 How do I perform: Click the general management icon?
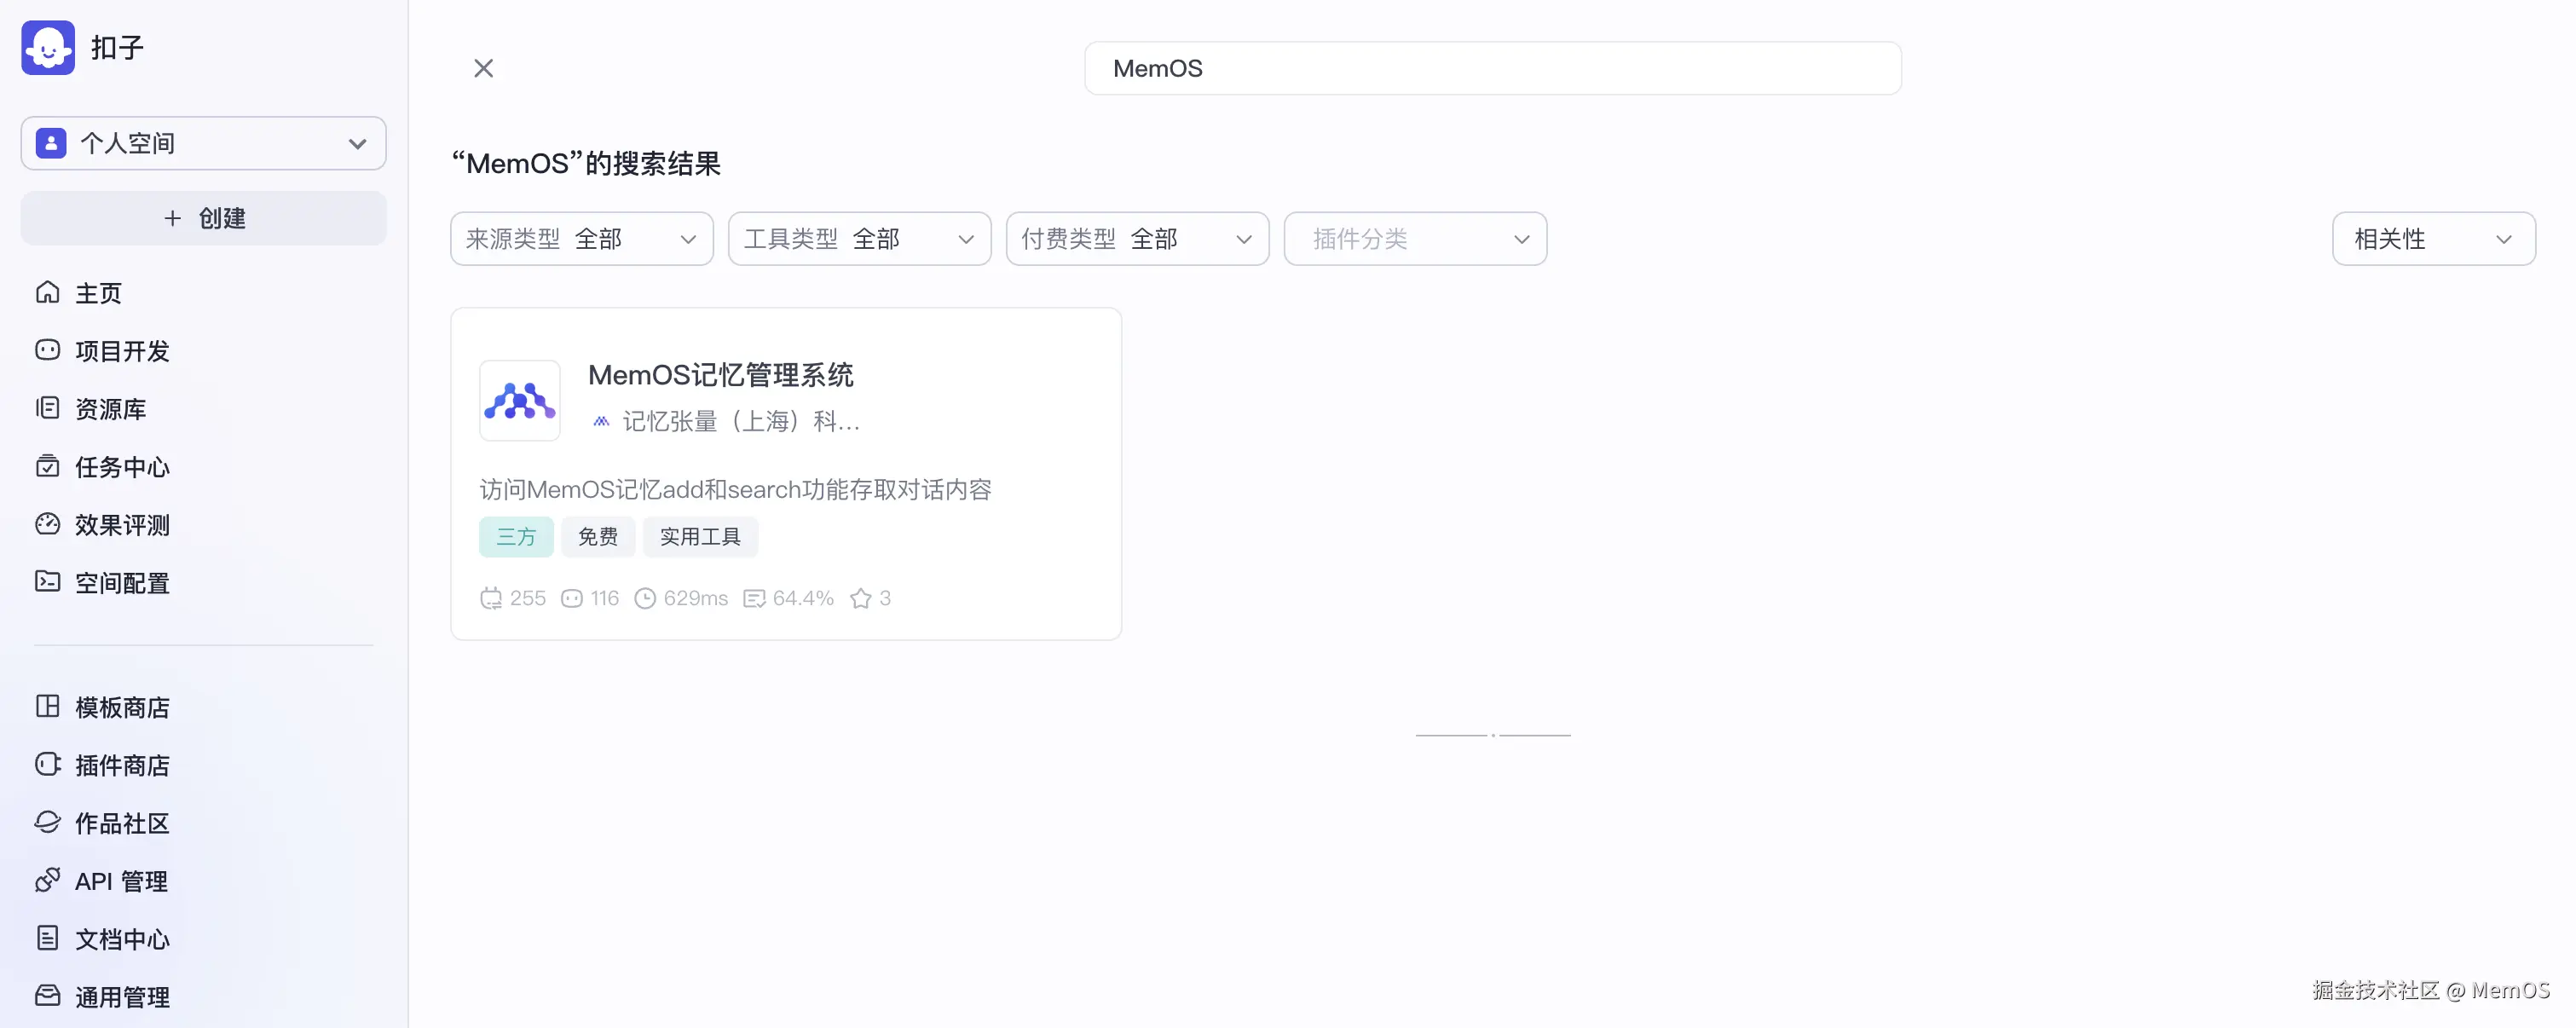point(47,996)
